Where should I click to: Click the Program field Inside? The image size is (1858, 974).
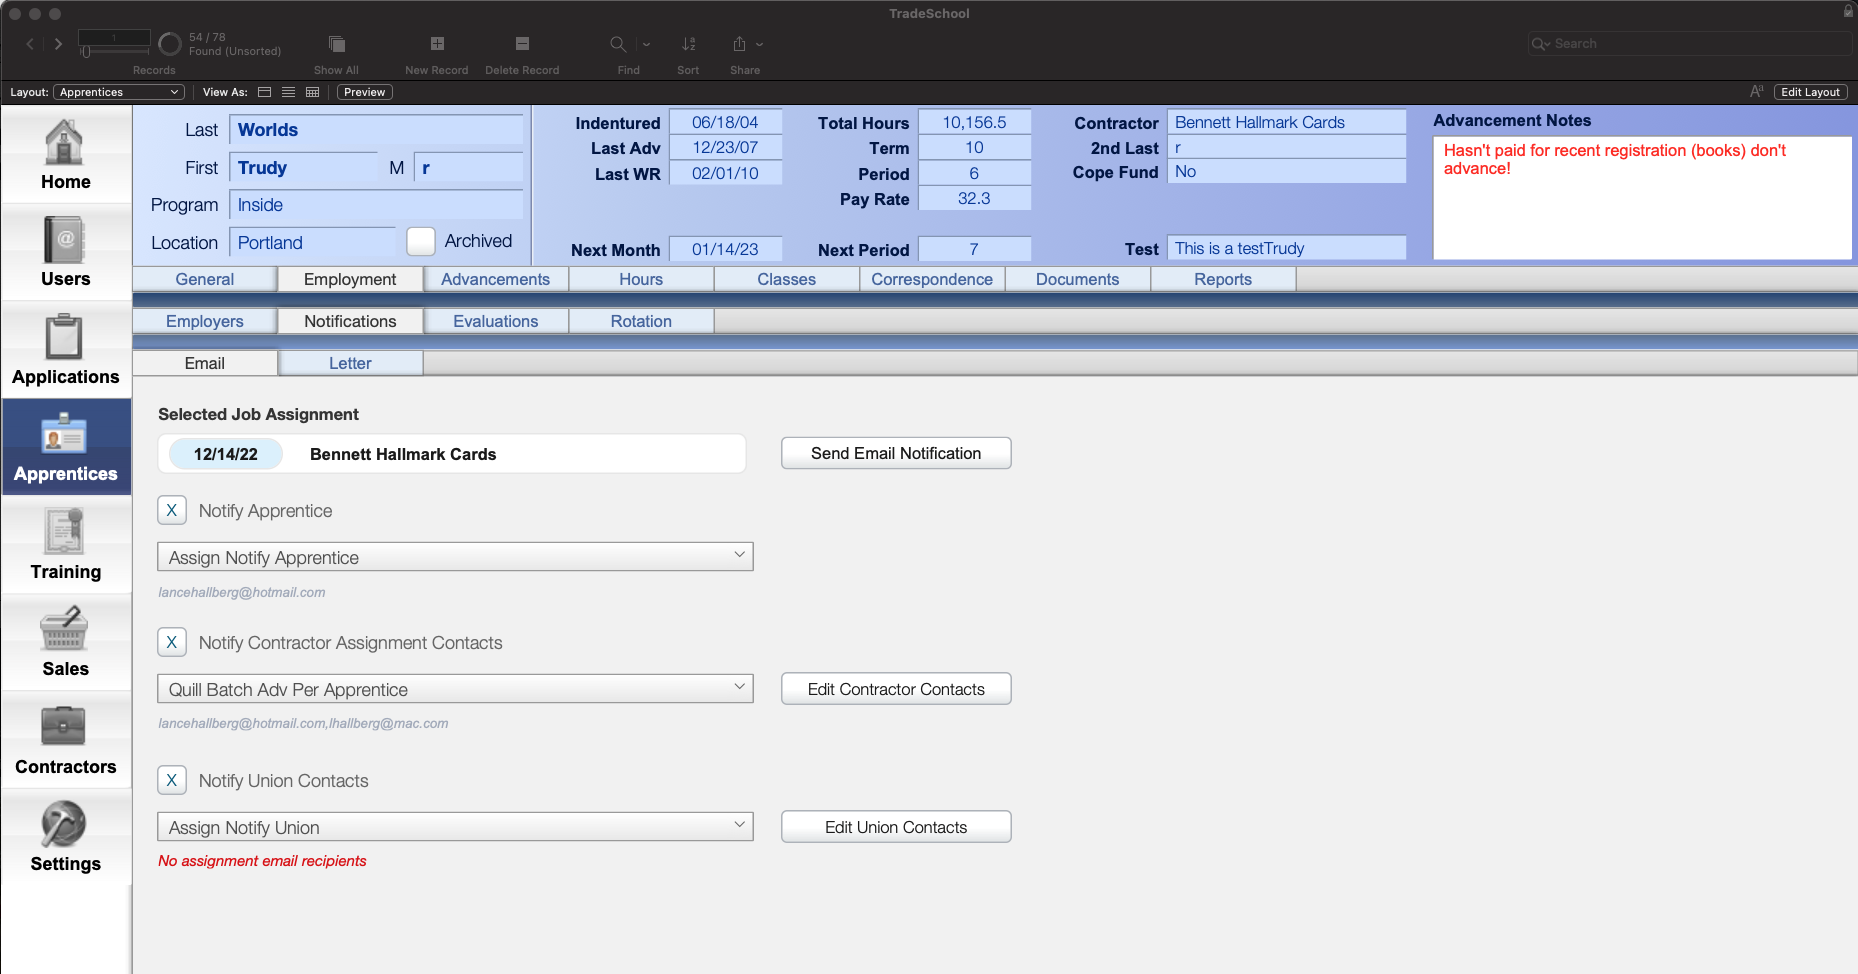376,205
